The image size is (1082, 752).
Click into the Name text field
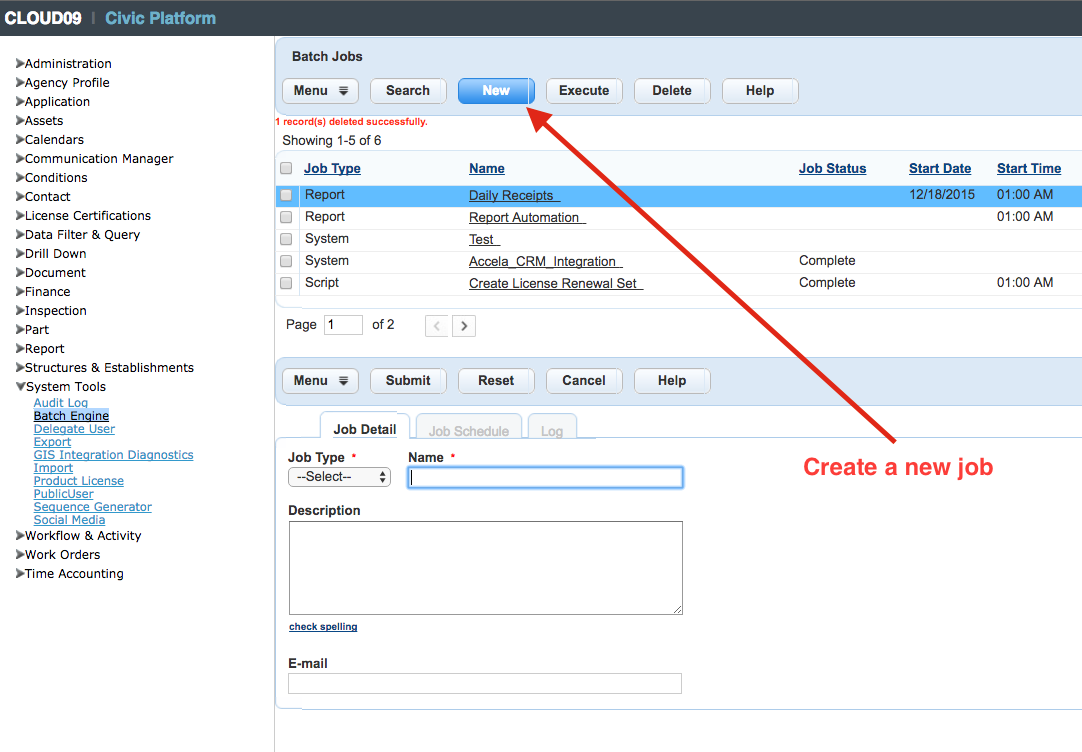(x=545, y=478)
